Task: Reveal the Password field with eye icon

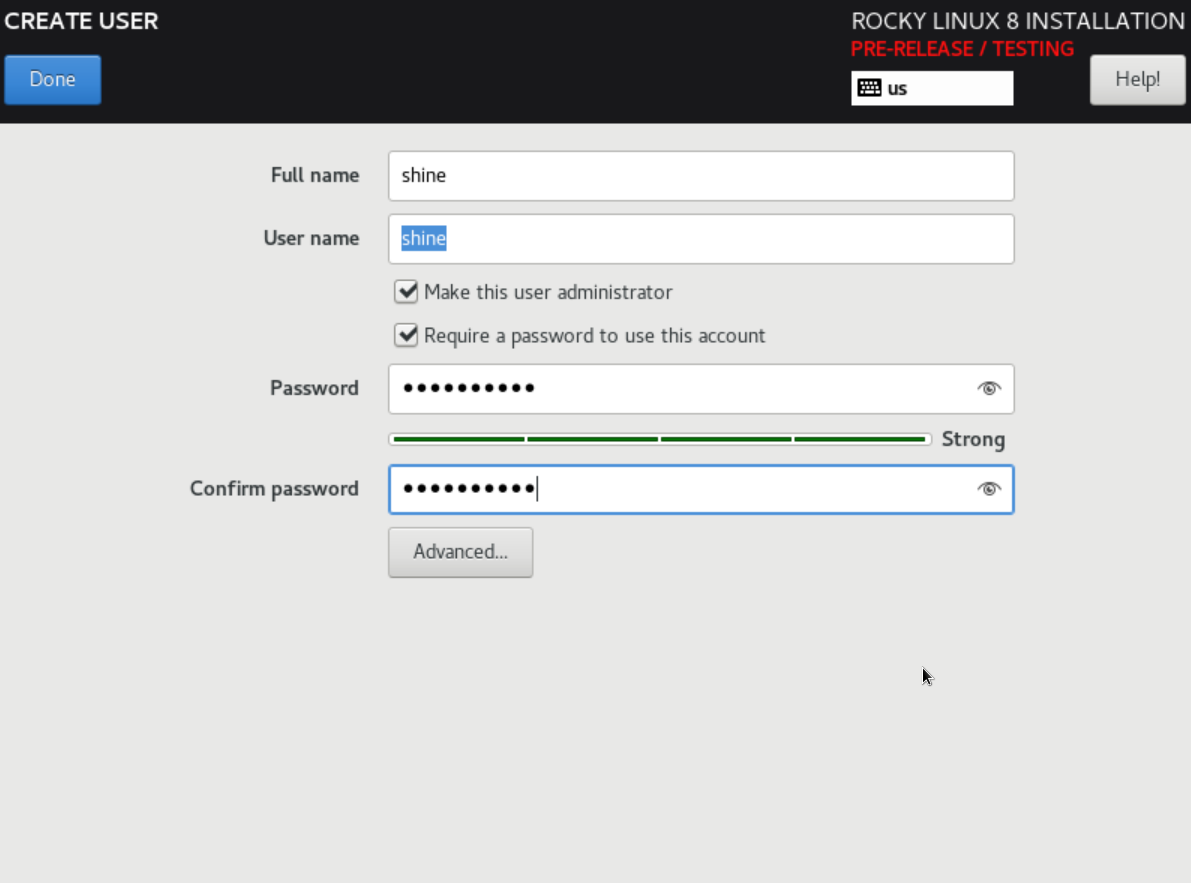Action: 988,389
